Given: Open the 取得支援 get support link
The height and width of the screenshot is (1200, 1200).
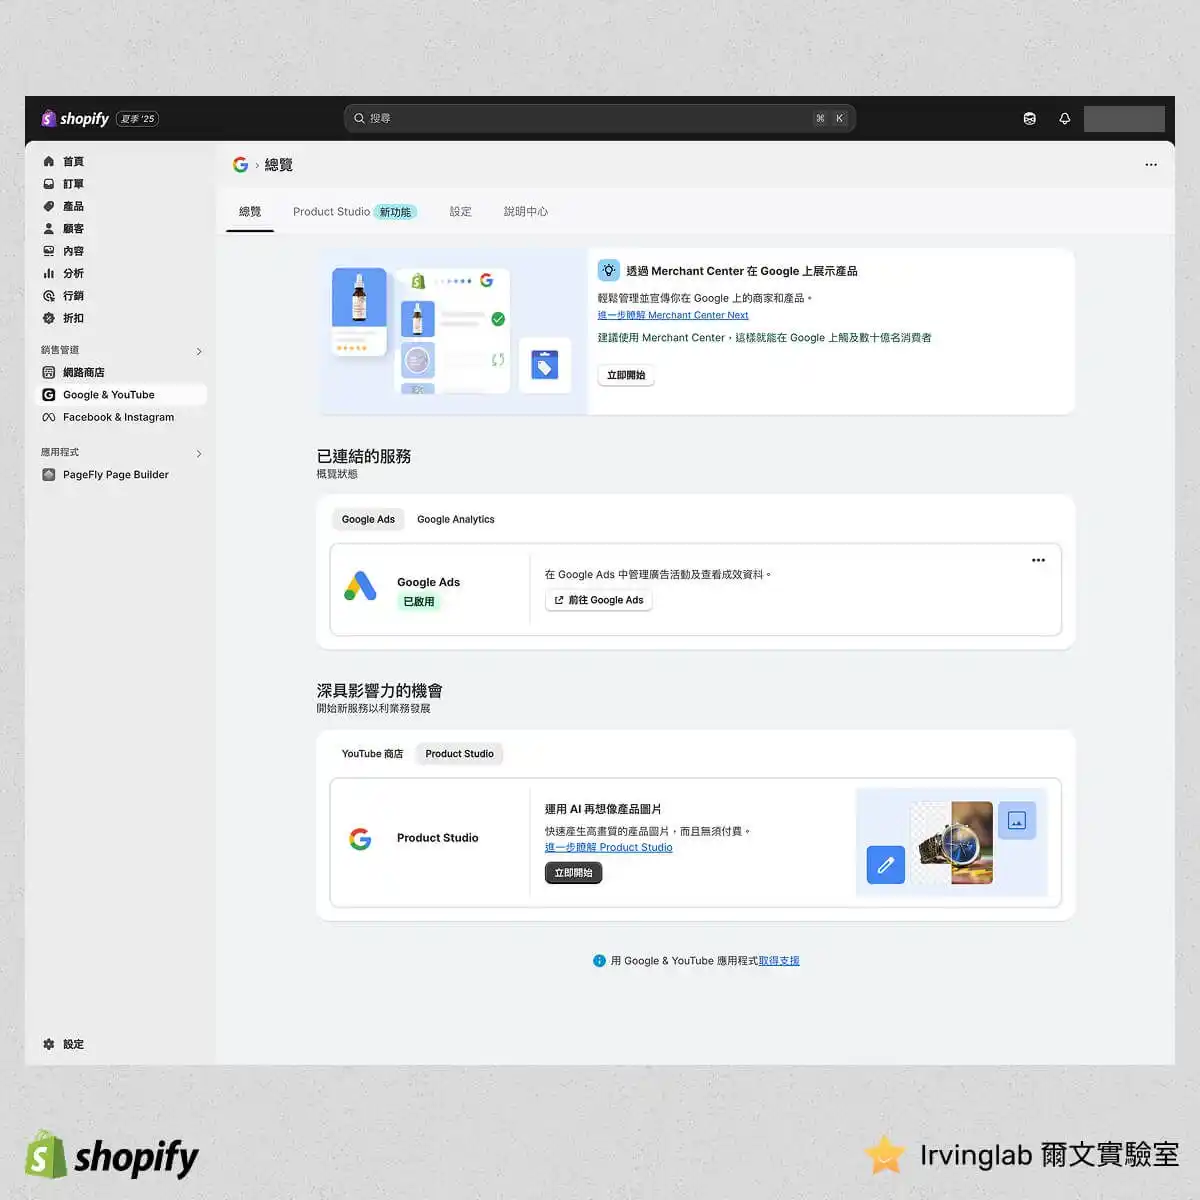Looking at the screenshot, I should [779, 961].
